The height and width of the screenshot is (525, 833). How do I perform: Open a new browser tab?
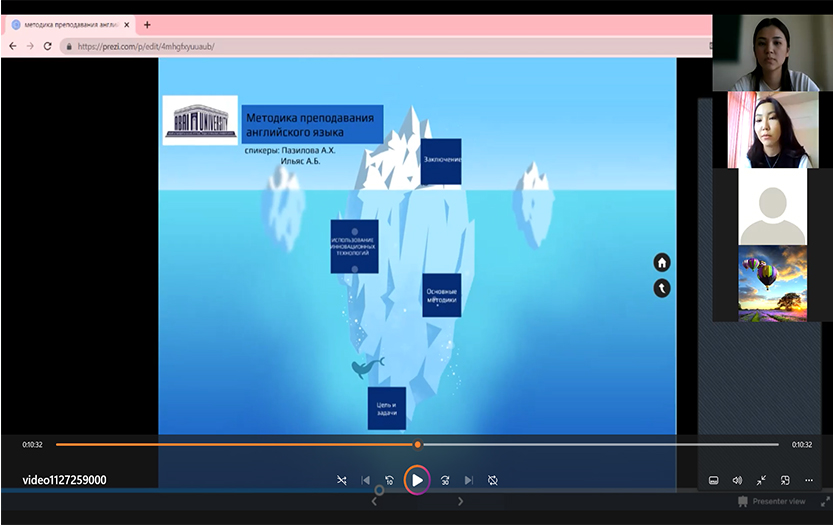(147, 25)
